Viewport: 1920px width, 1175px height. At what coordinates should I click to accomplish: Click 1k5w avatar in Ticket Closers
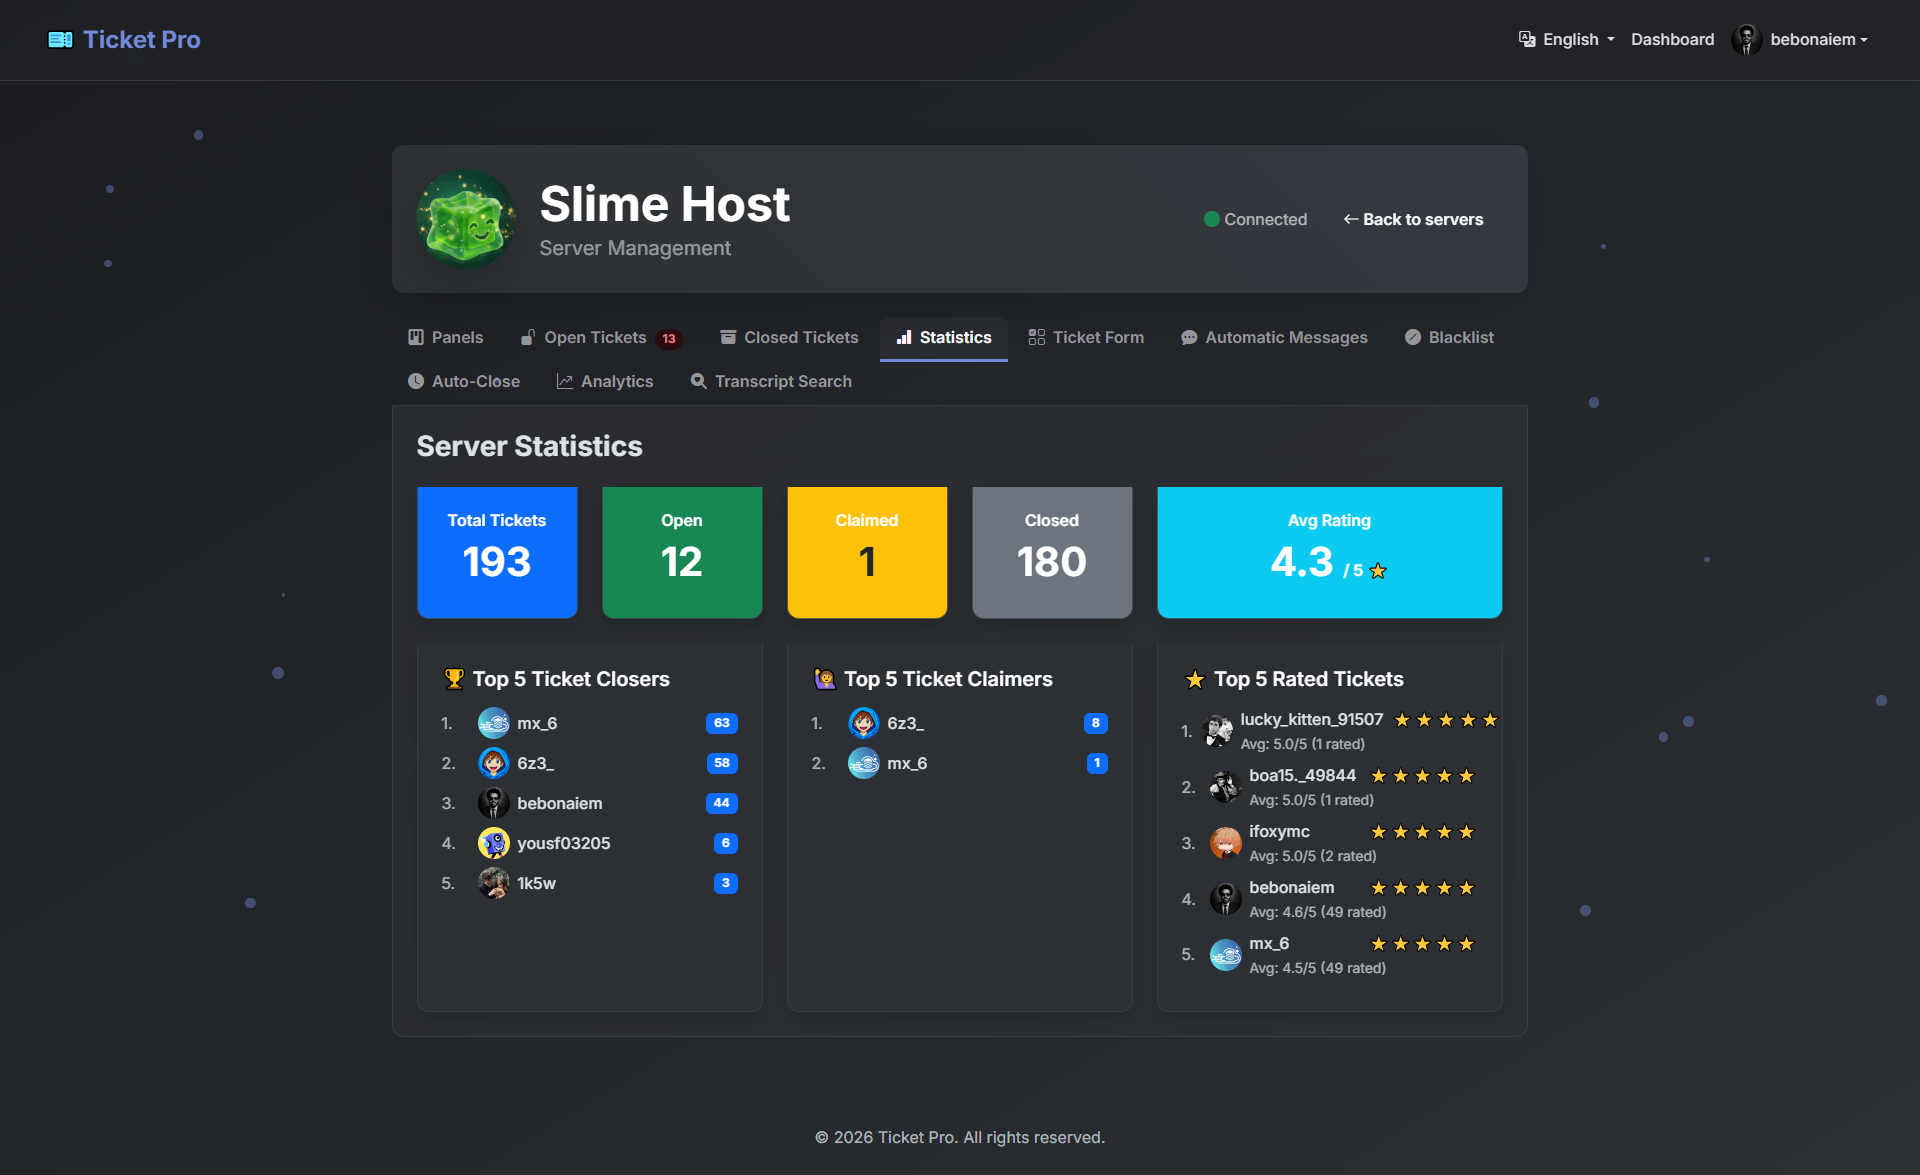pyautogui.click(x=494, y=883)
